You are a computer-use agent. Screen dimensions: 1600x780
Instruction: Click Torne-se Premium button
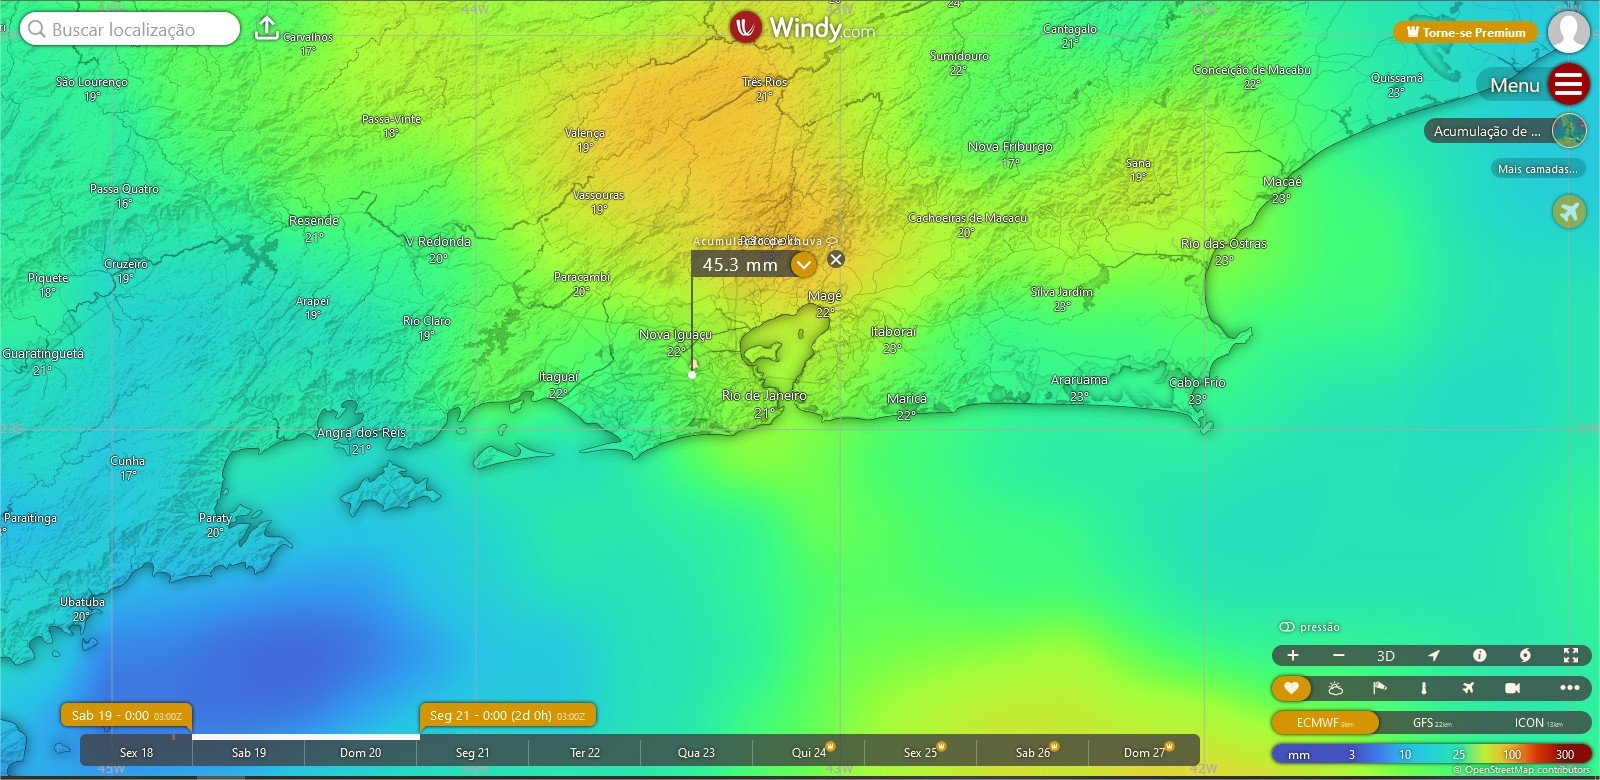click(1465, 32)
